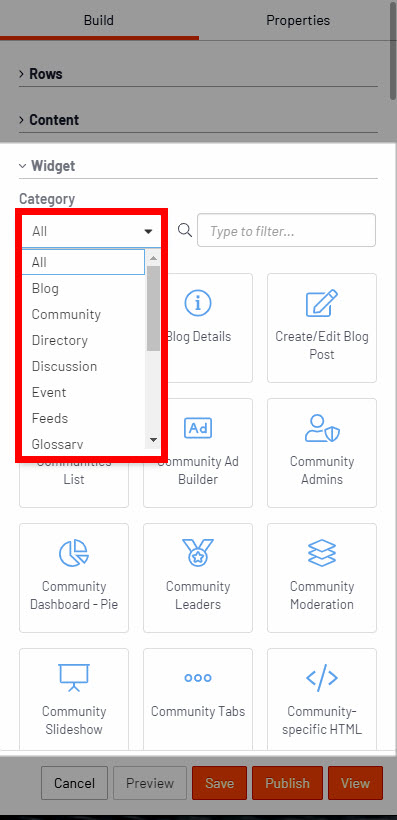Select Directory in the category list
Screen dimensions: 397x820
pos(83,340)
